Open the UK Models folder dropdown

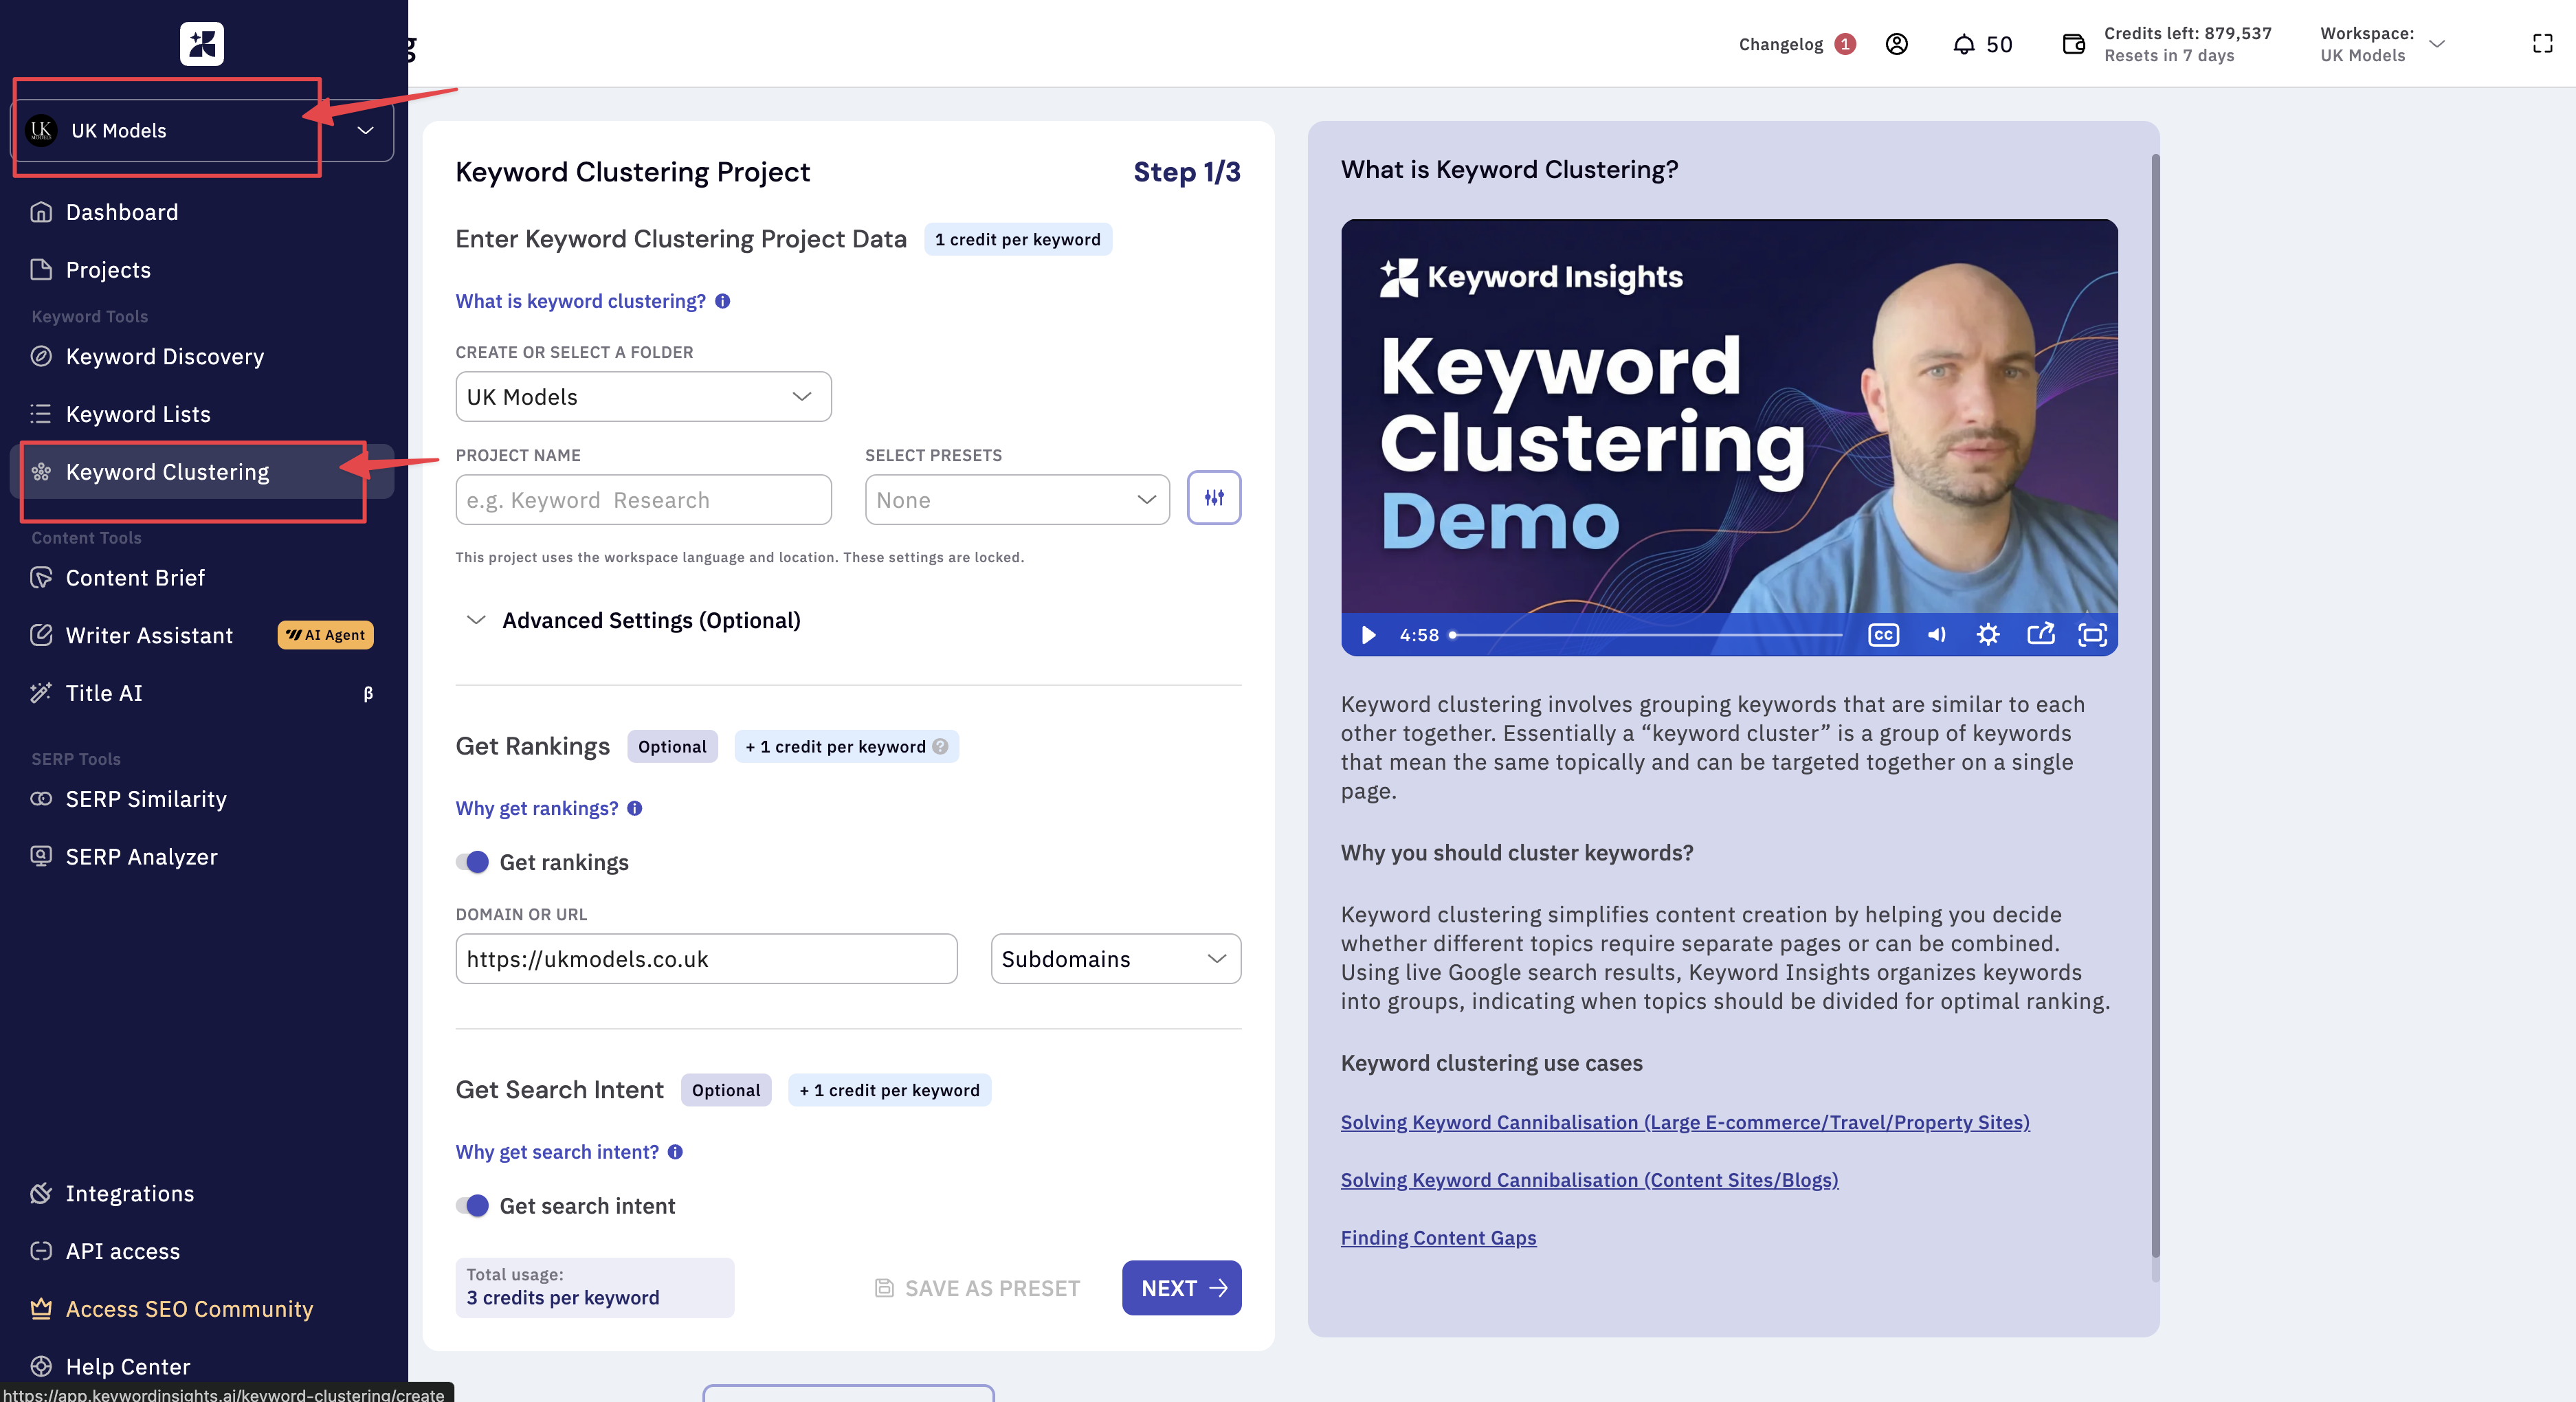click(x=643, y=397)
